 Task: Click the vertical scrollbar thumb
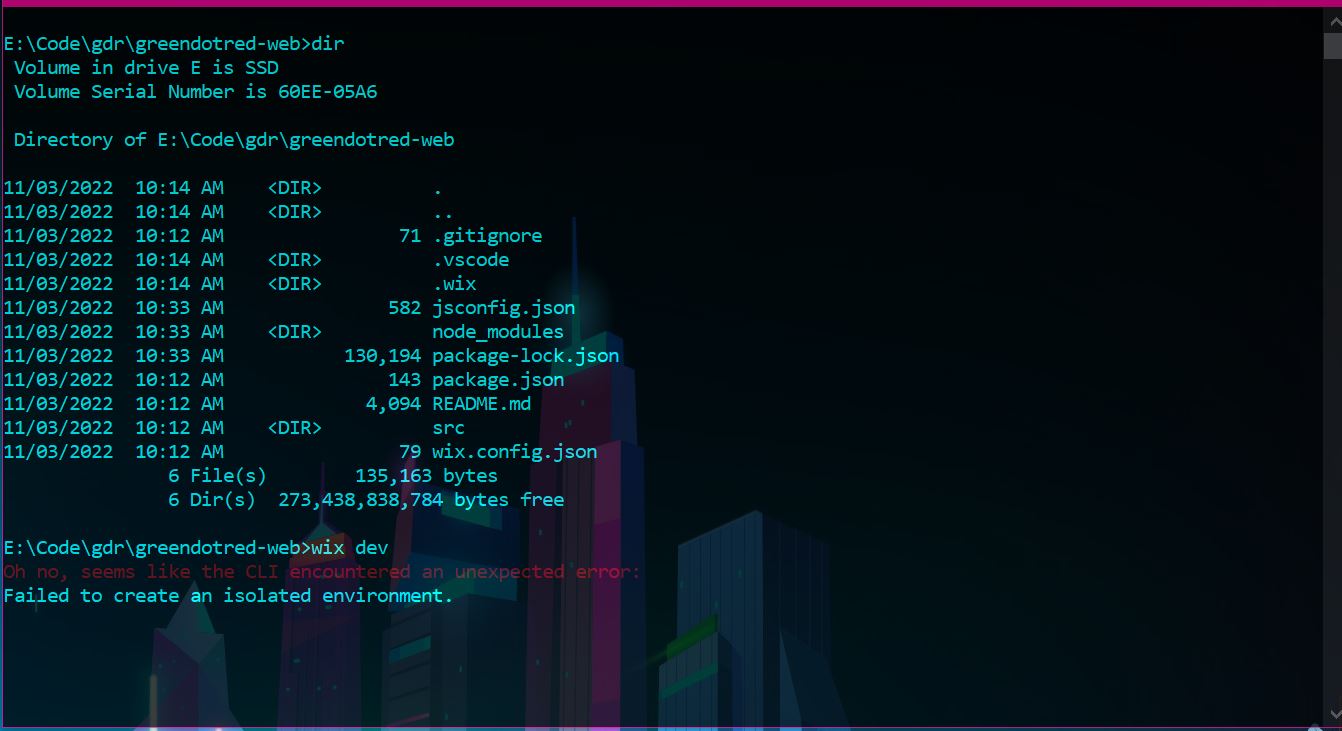[x=1332, y=46]
